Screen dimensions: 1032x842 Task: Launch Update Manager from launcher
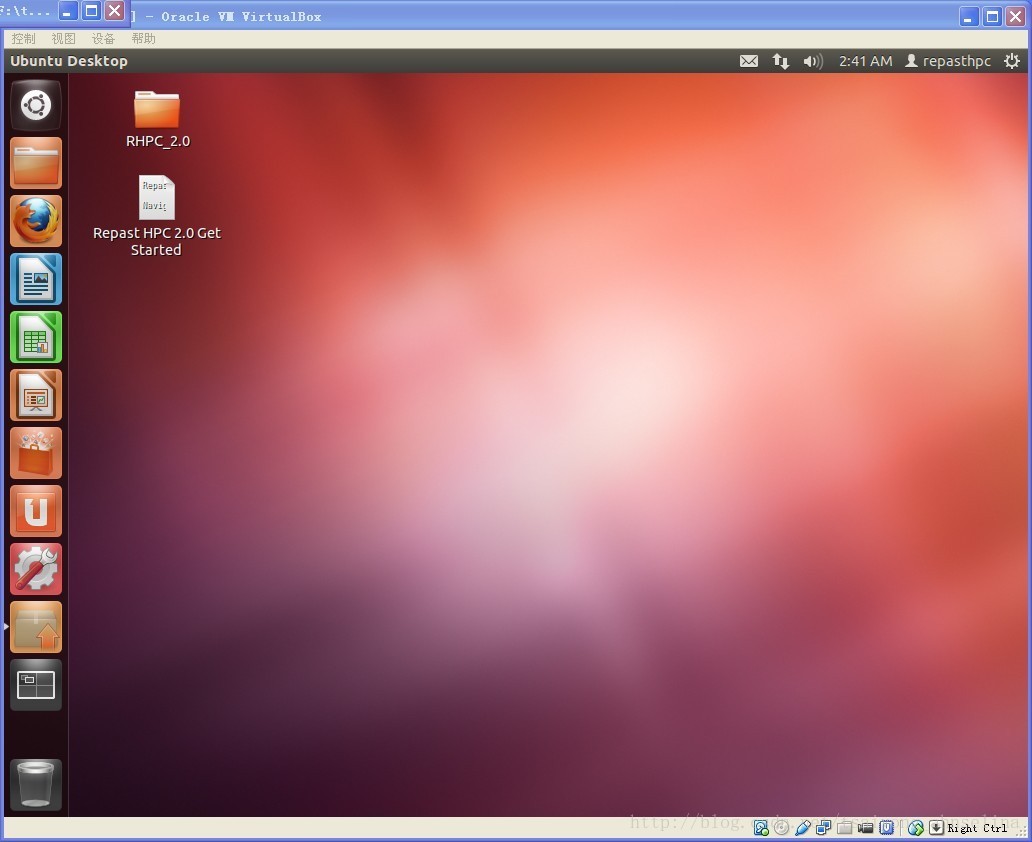coord(36,627)
